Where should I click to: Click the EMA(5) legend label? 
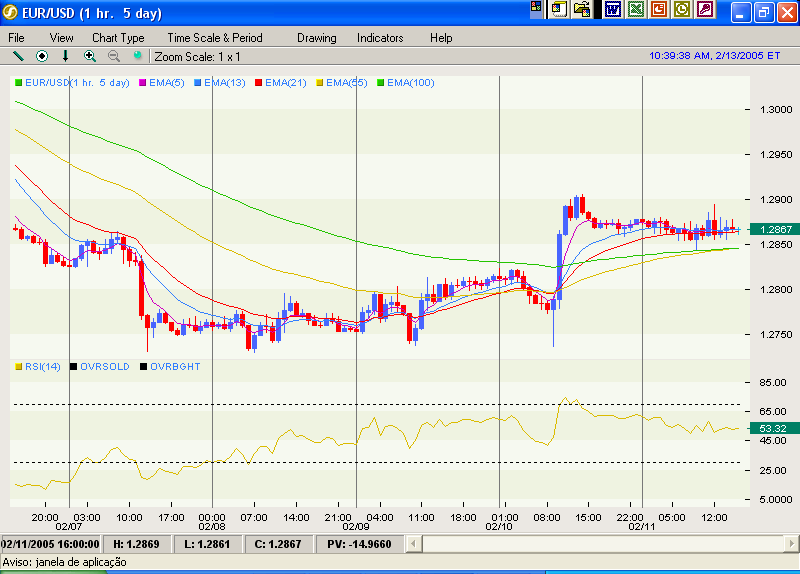click(x=165, y=83)
